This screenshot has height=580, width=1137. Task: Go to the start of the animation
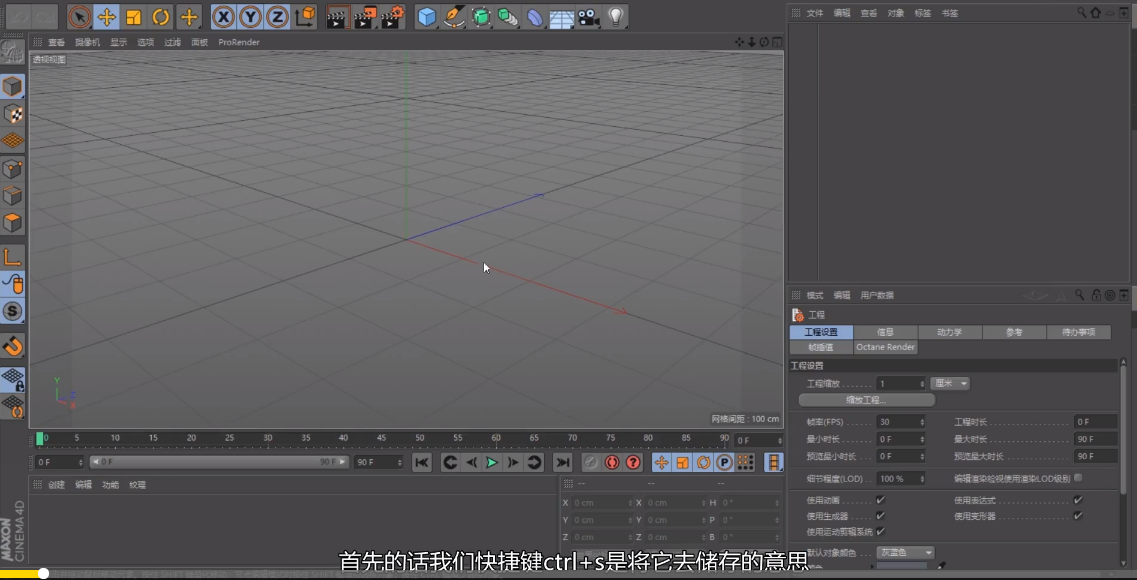point(422,463)
